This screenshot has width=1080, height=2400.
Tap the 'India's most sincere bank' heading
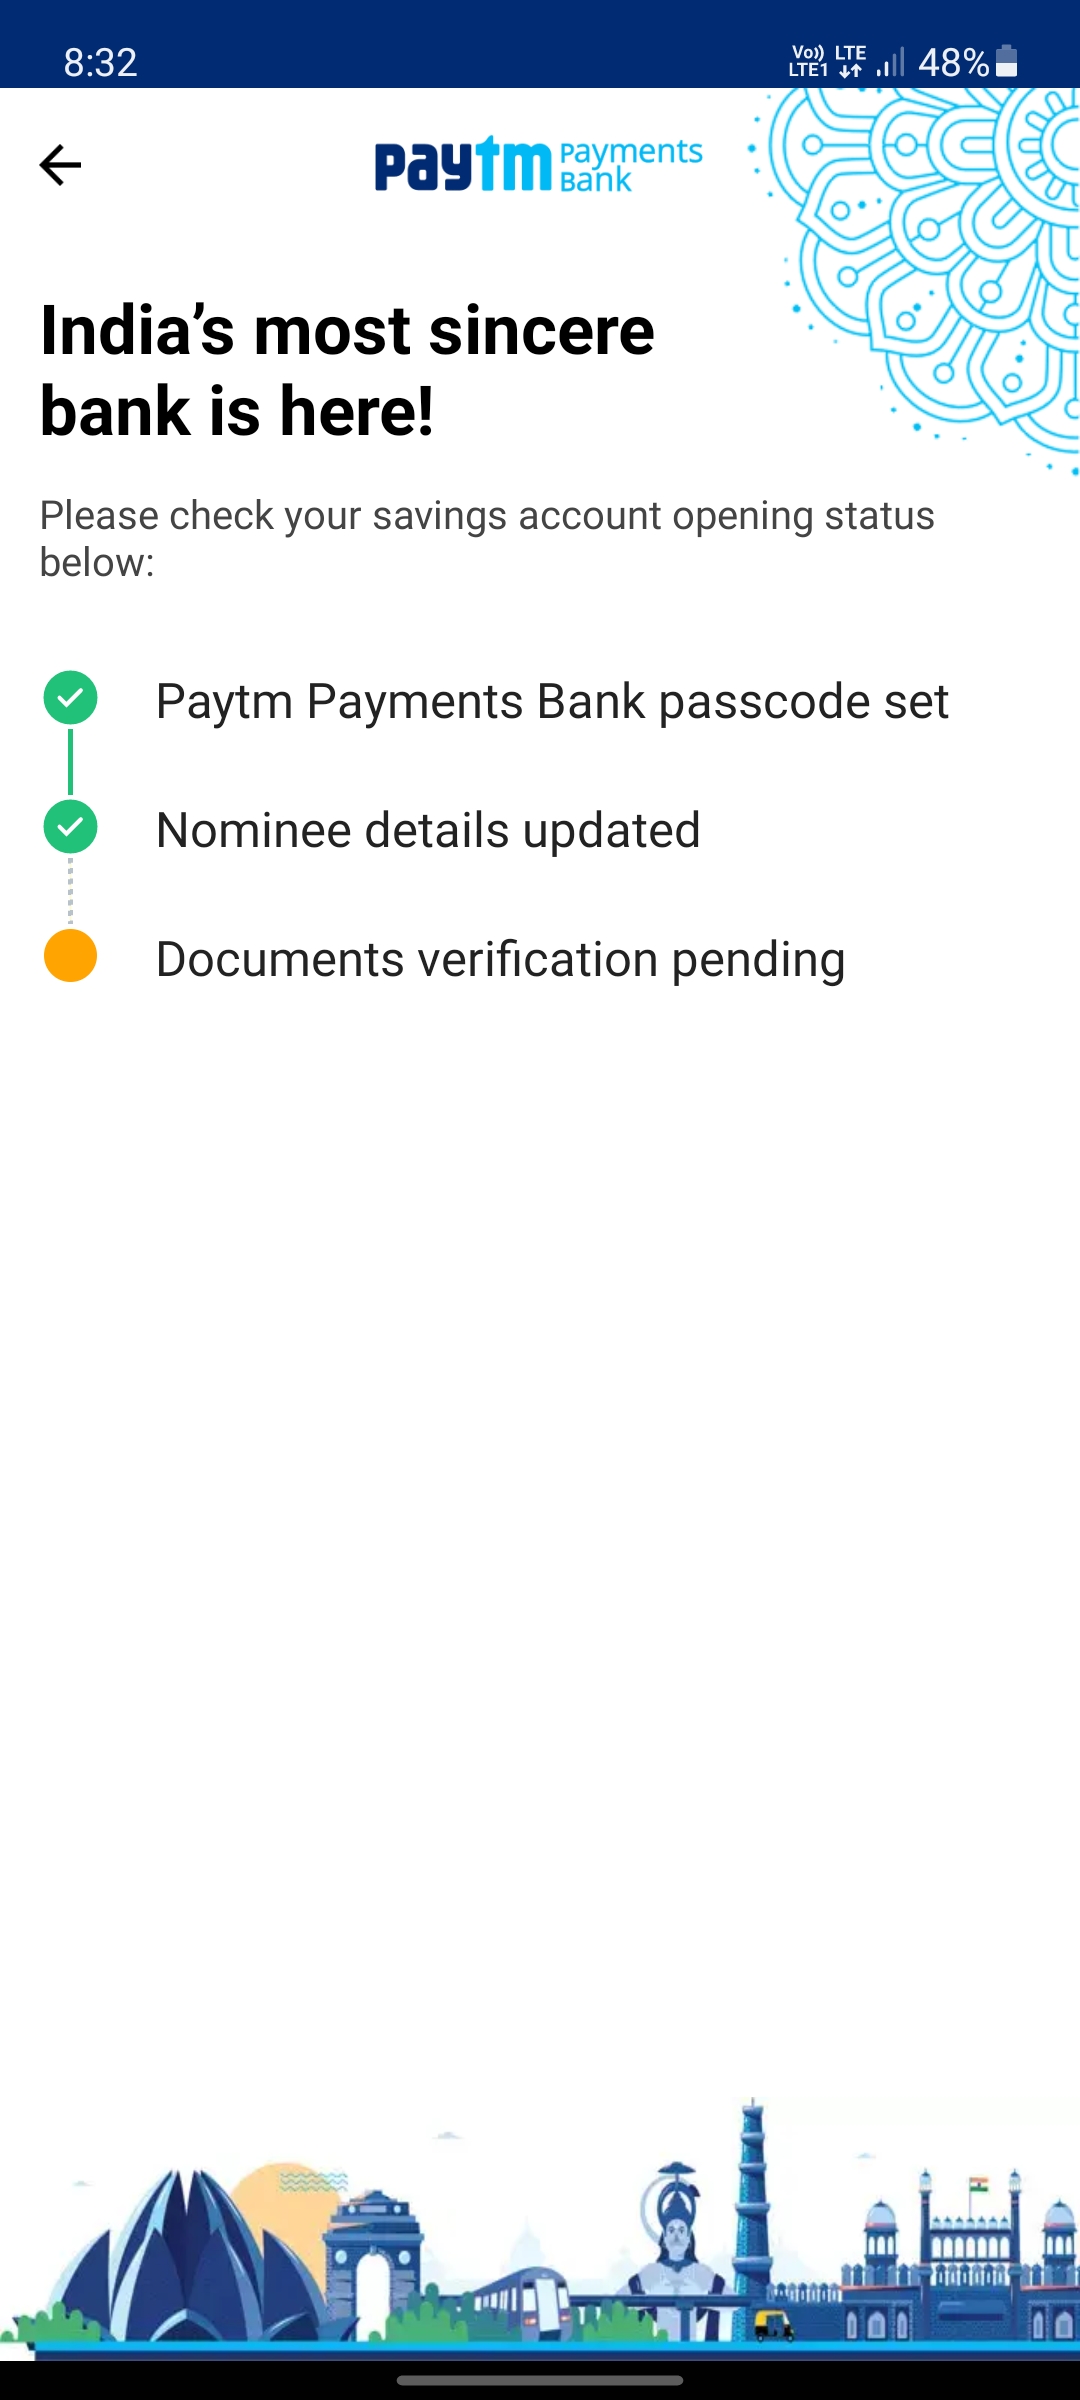point(347,370)
